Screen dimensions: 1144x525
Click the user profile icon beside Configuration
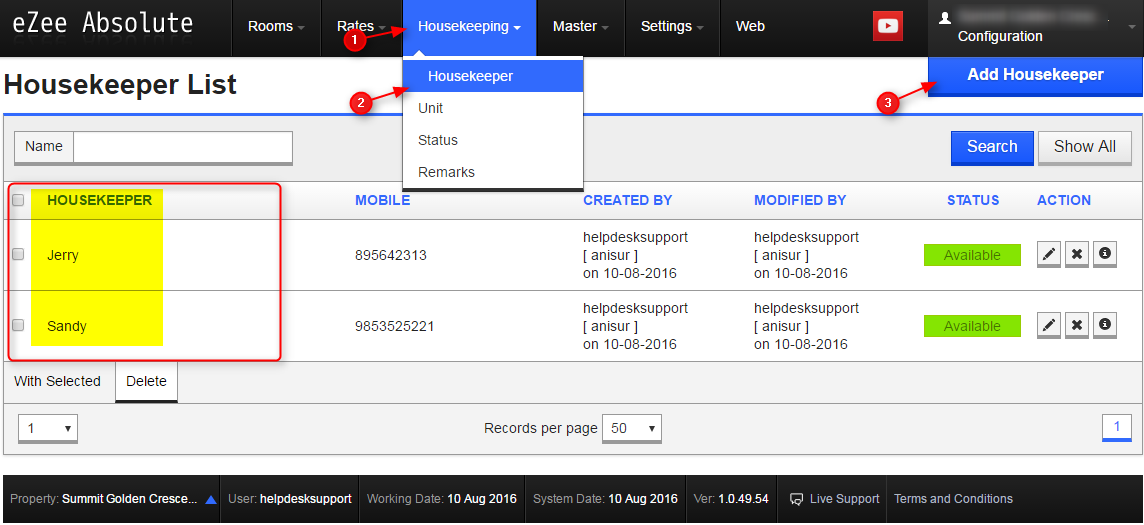click(x=945, y=18)
